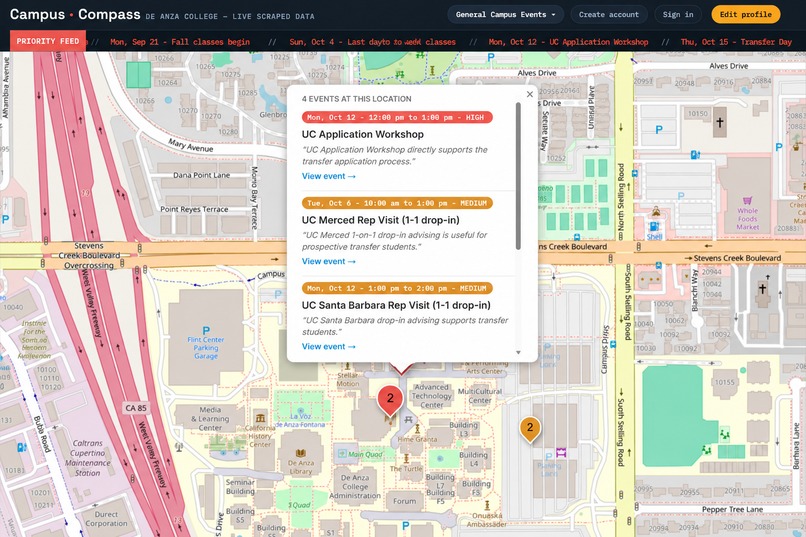This screenshot has width=806, height=537.
Task: Click the UC Application Workshop title
Action: tap(362, 135)
